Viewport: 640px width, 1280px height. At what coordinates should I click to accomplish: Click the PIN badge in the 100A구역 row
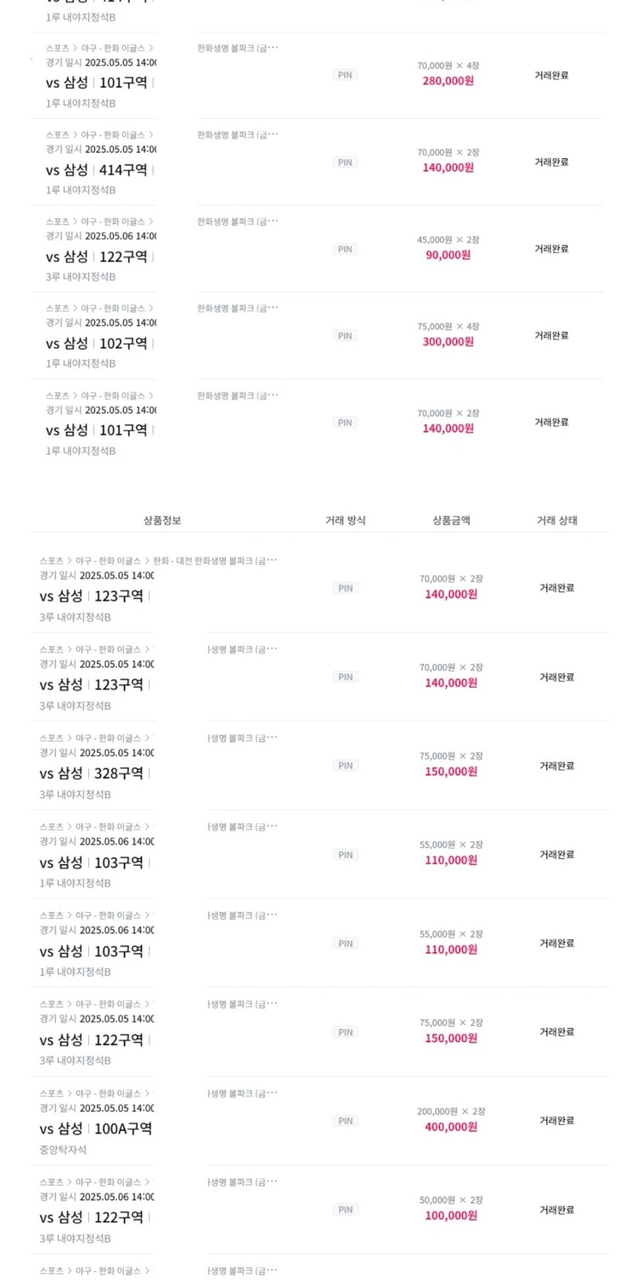click(x=345, y=1121)
